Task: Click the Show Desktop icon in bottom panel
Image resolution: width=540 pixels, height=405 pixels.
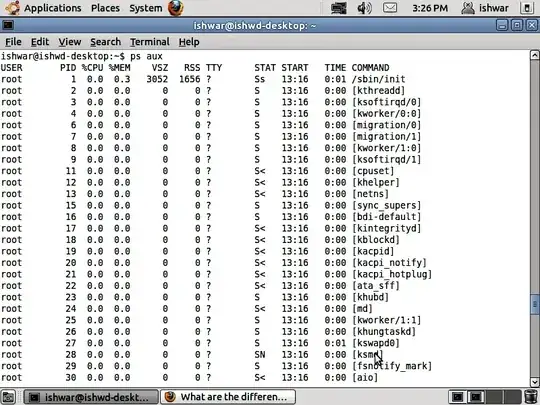Action: pos(8,397)
